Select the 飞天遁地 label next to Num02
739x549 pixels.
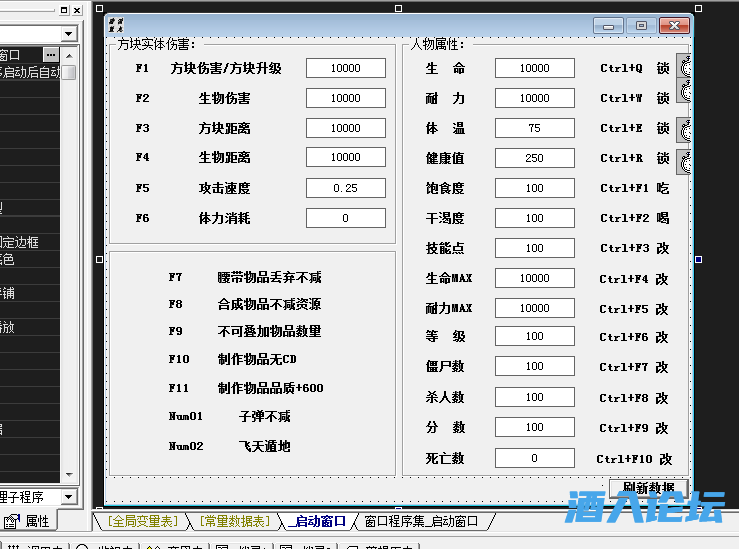point(264,446)
